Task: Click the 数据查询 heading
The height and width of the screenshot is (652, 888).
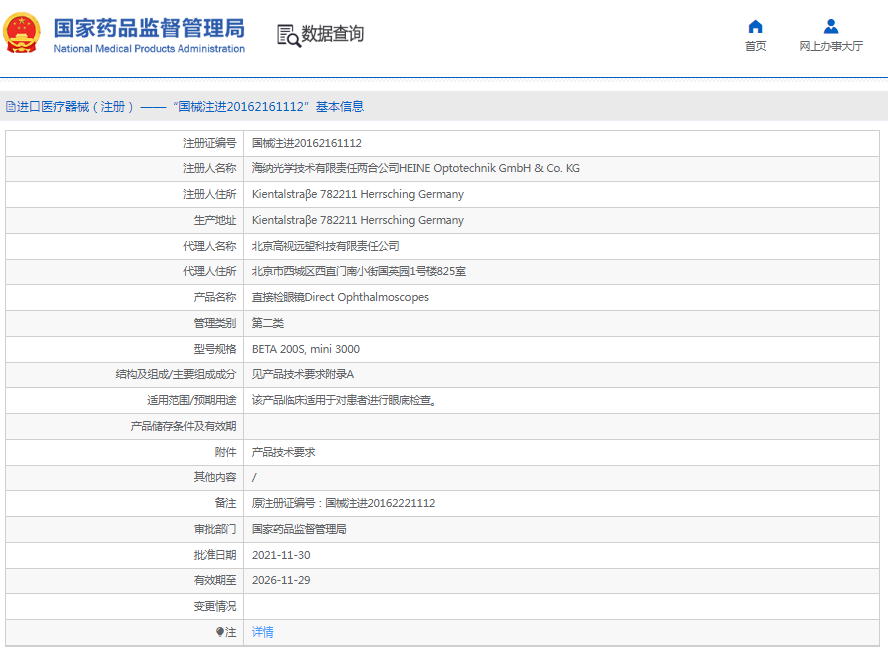Action: (332, 34)
